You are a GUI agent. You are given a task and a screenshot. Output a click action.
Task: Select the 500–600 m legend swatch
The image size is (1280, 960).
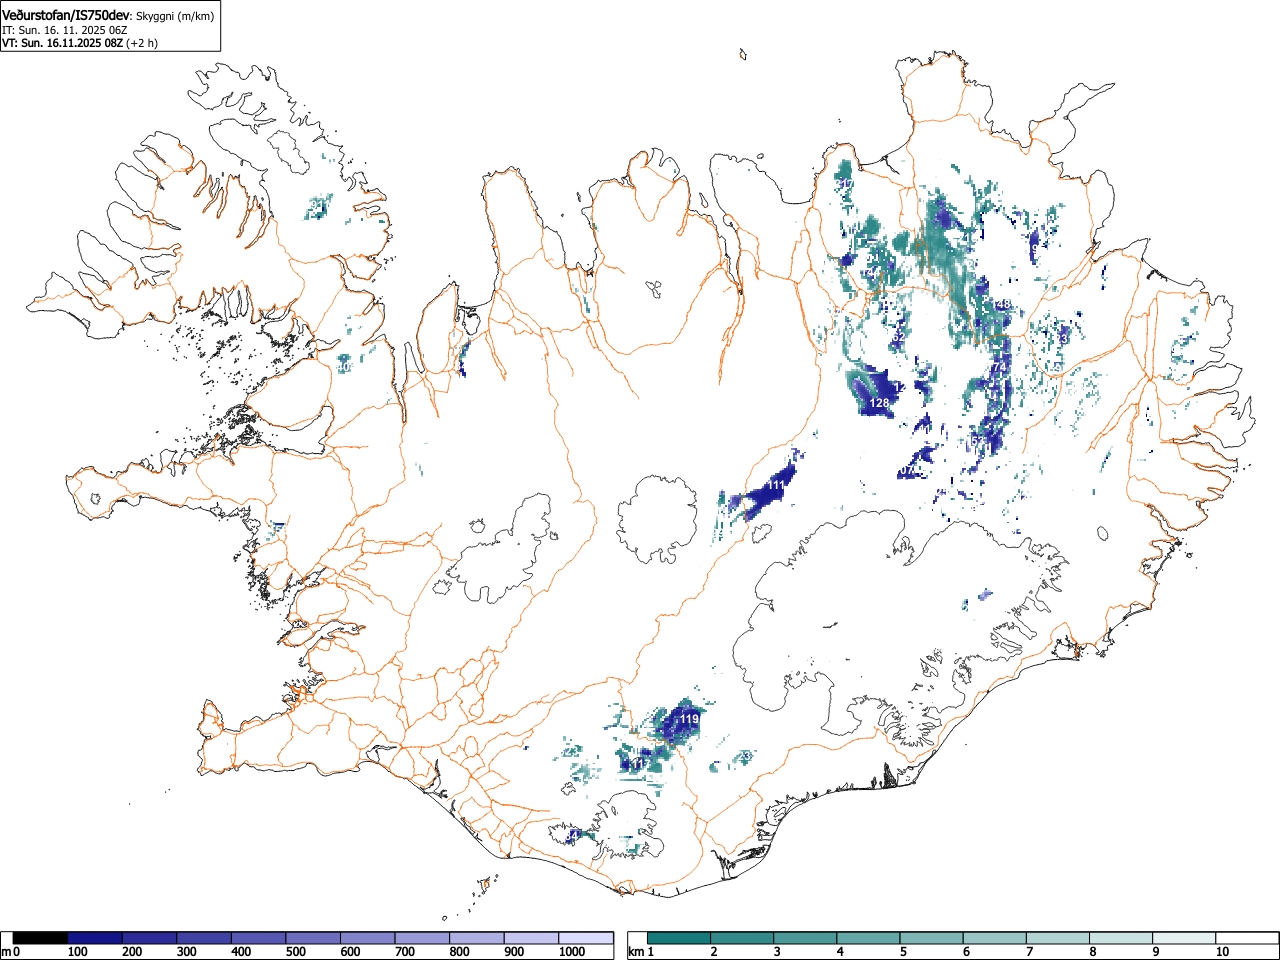tap(313, 938)
